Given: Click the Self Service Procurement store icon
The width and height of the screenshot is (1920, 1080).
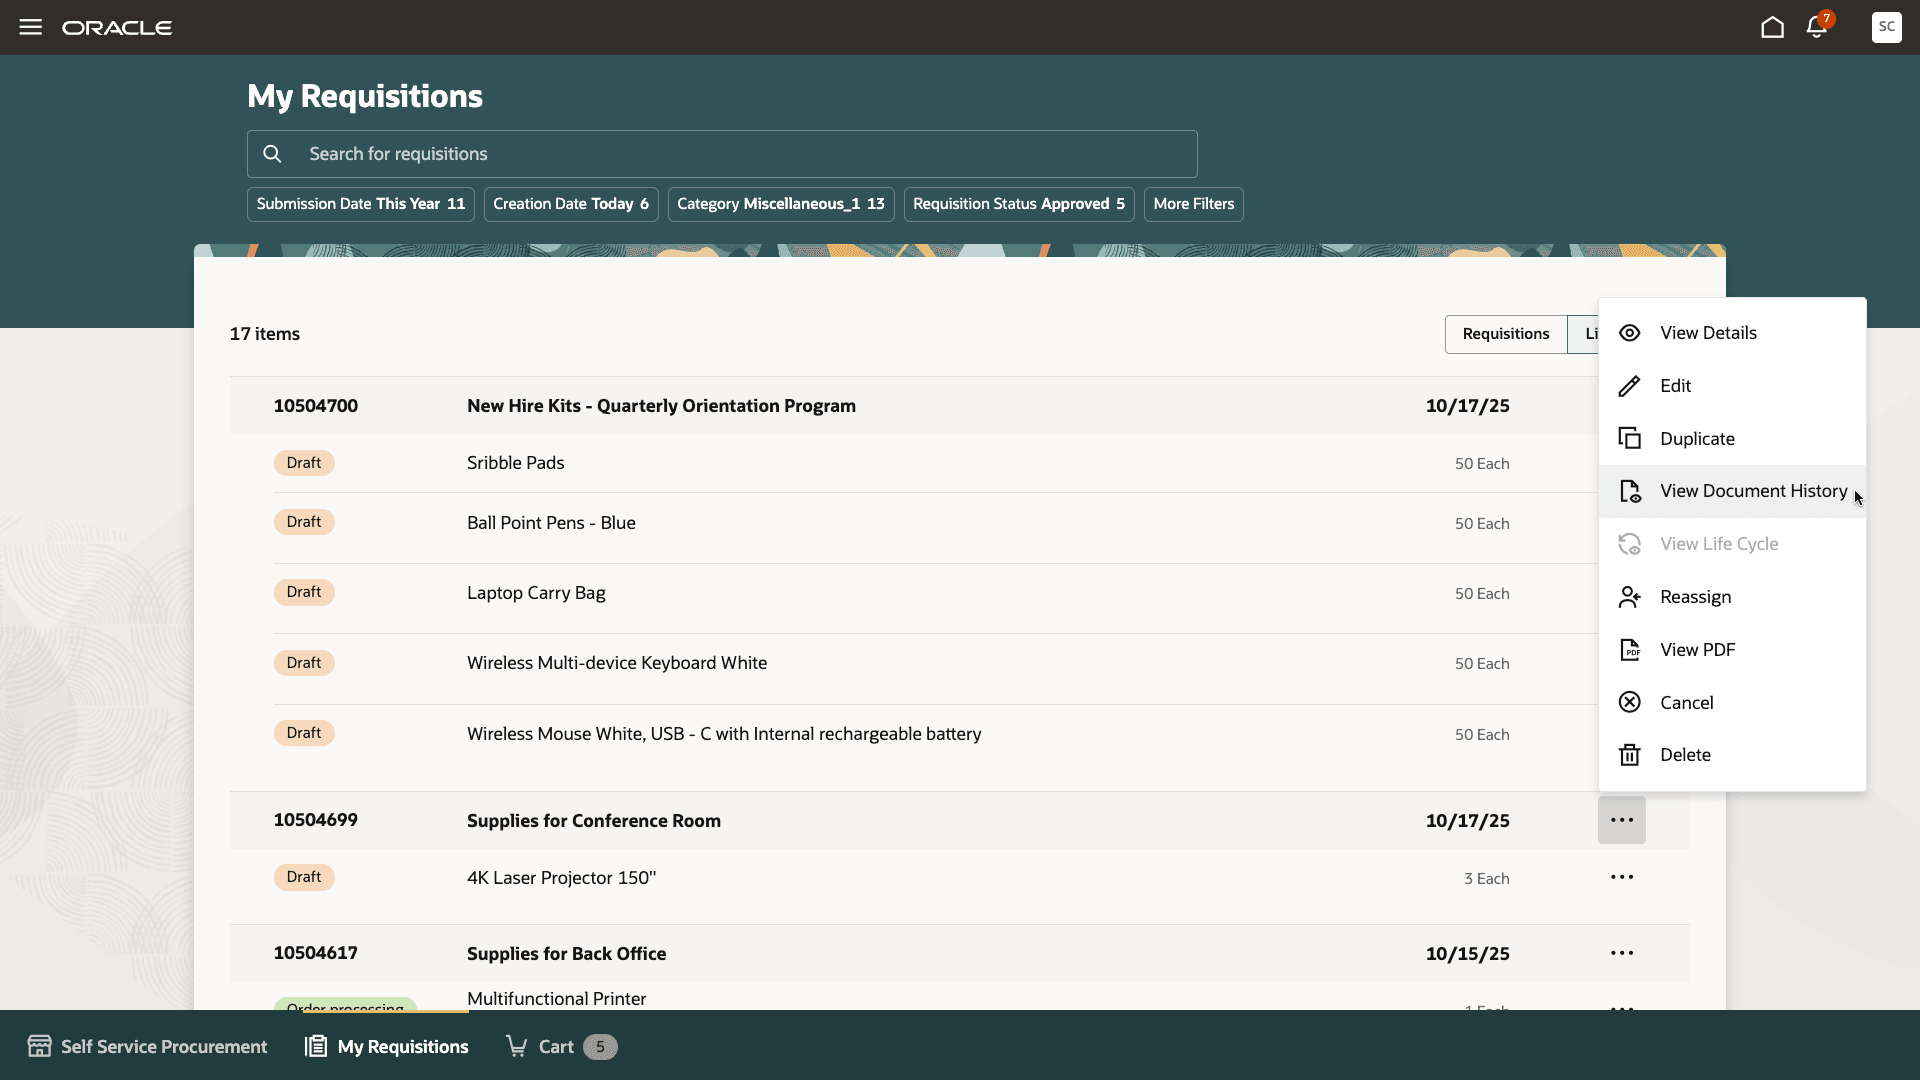Looking at the screenshot, I should [40, 1045].
